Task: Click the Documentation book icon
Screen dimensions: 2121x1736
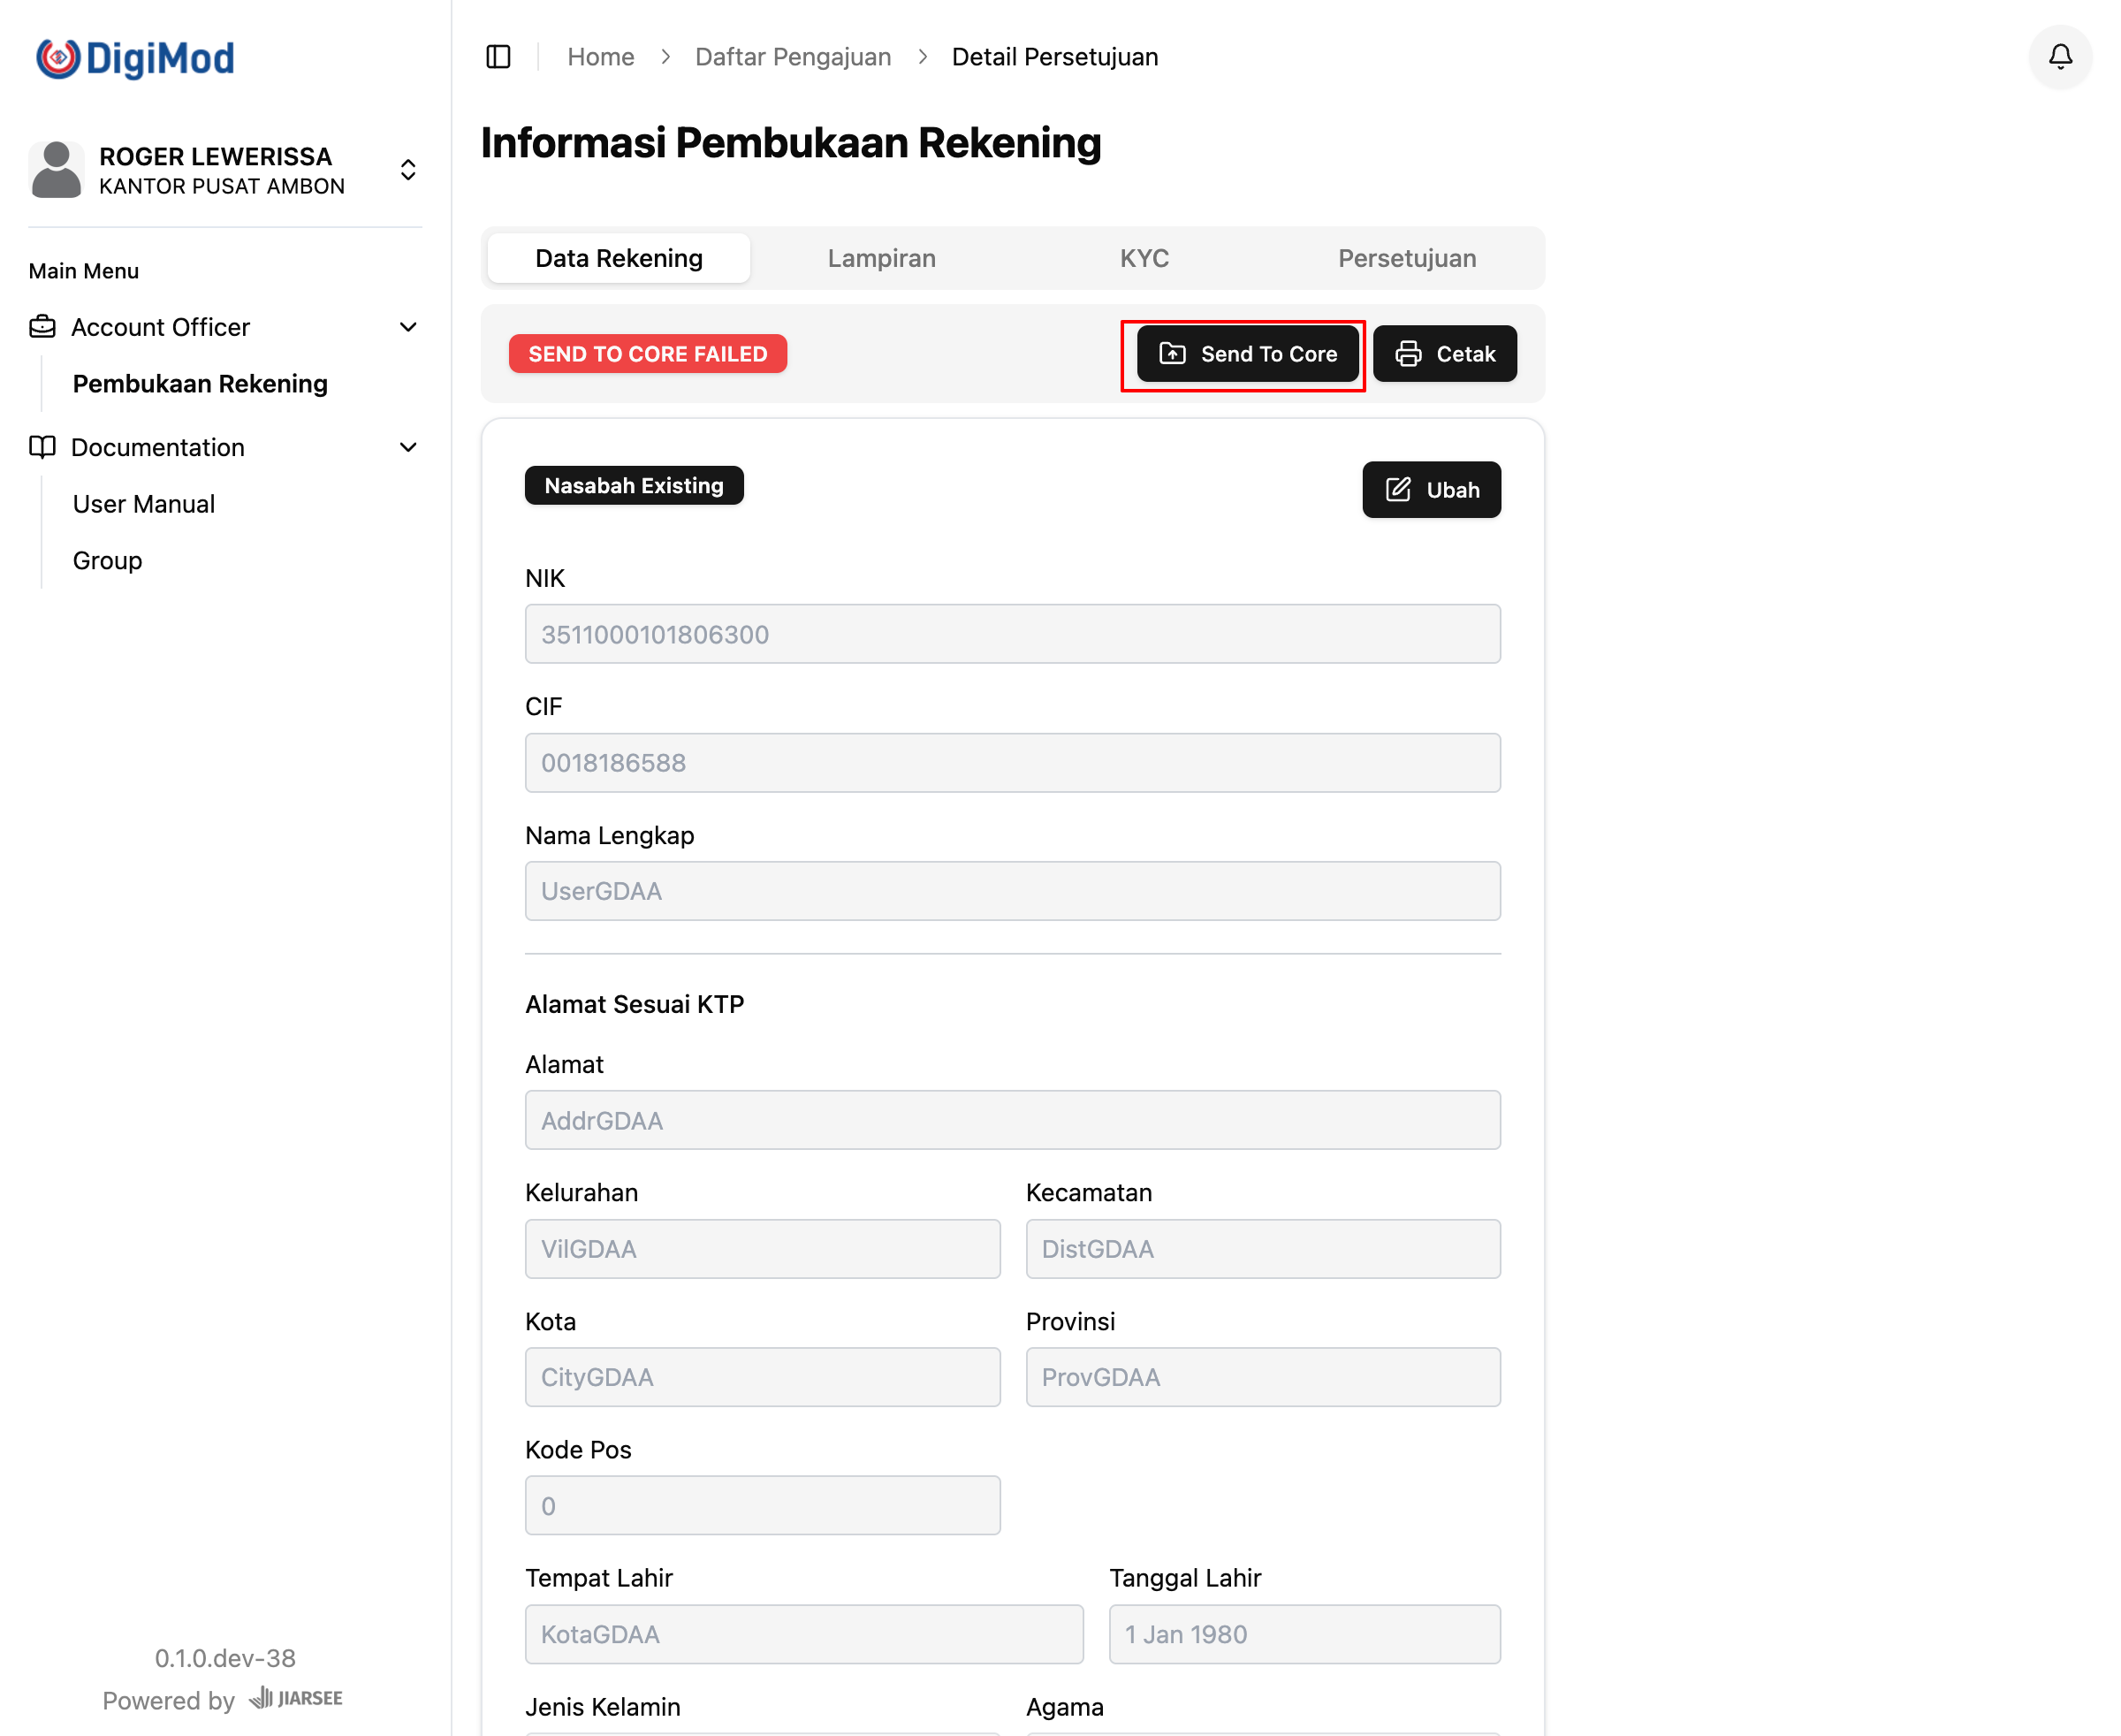Action: pos(42,447)
